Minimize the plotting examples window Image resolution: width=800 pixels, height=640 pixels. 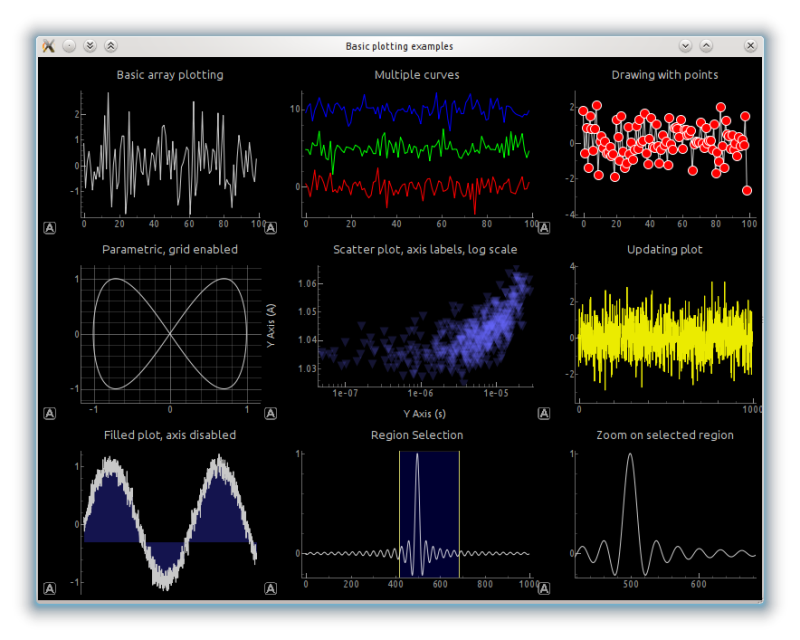(x=685, y=45)
